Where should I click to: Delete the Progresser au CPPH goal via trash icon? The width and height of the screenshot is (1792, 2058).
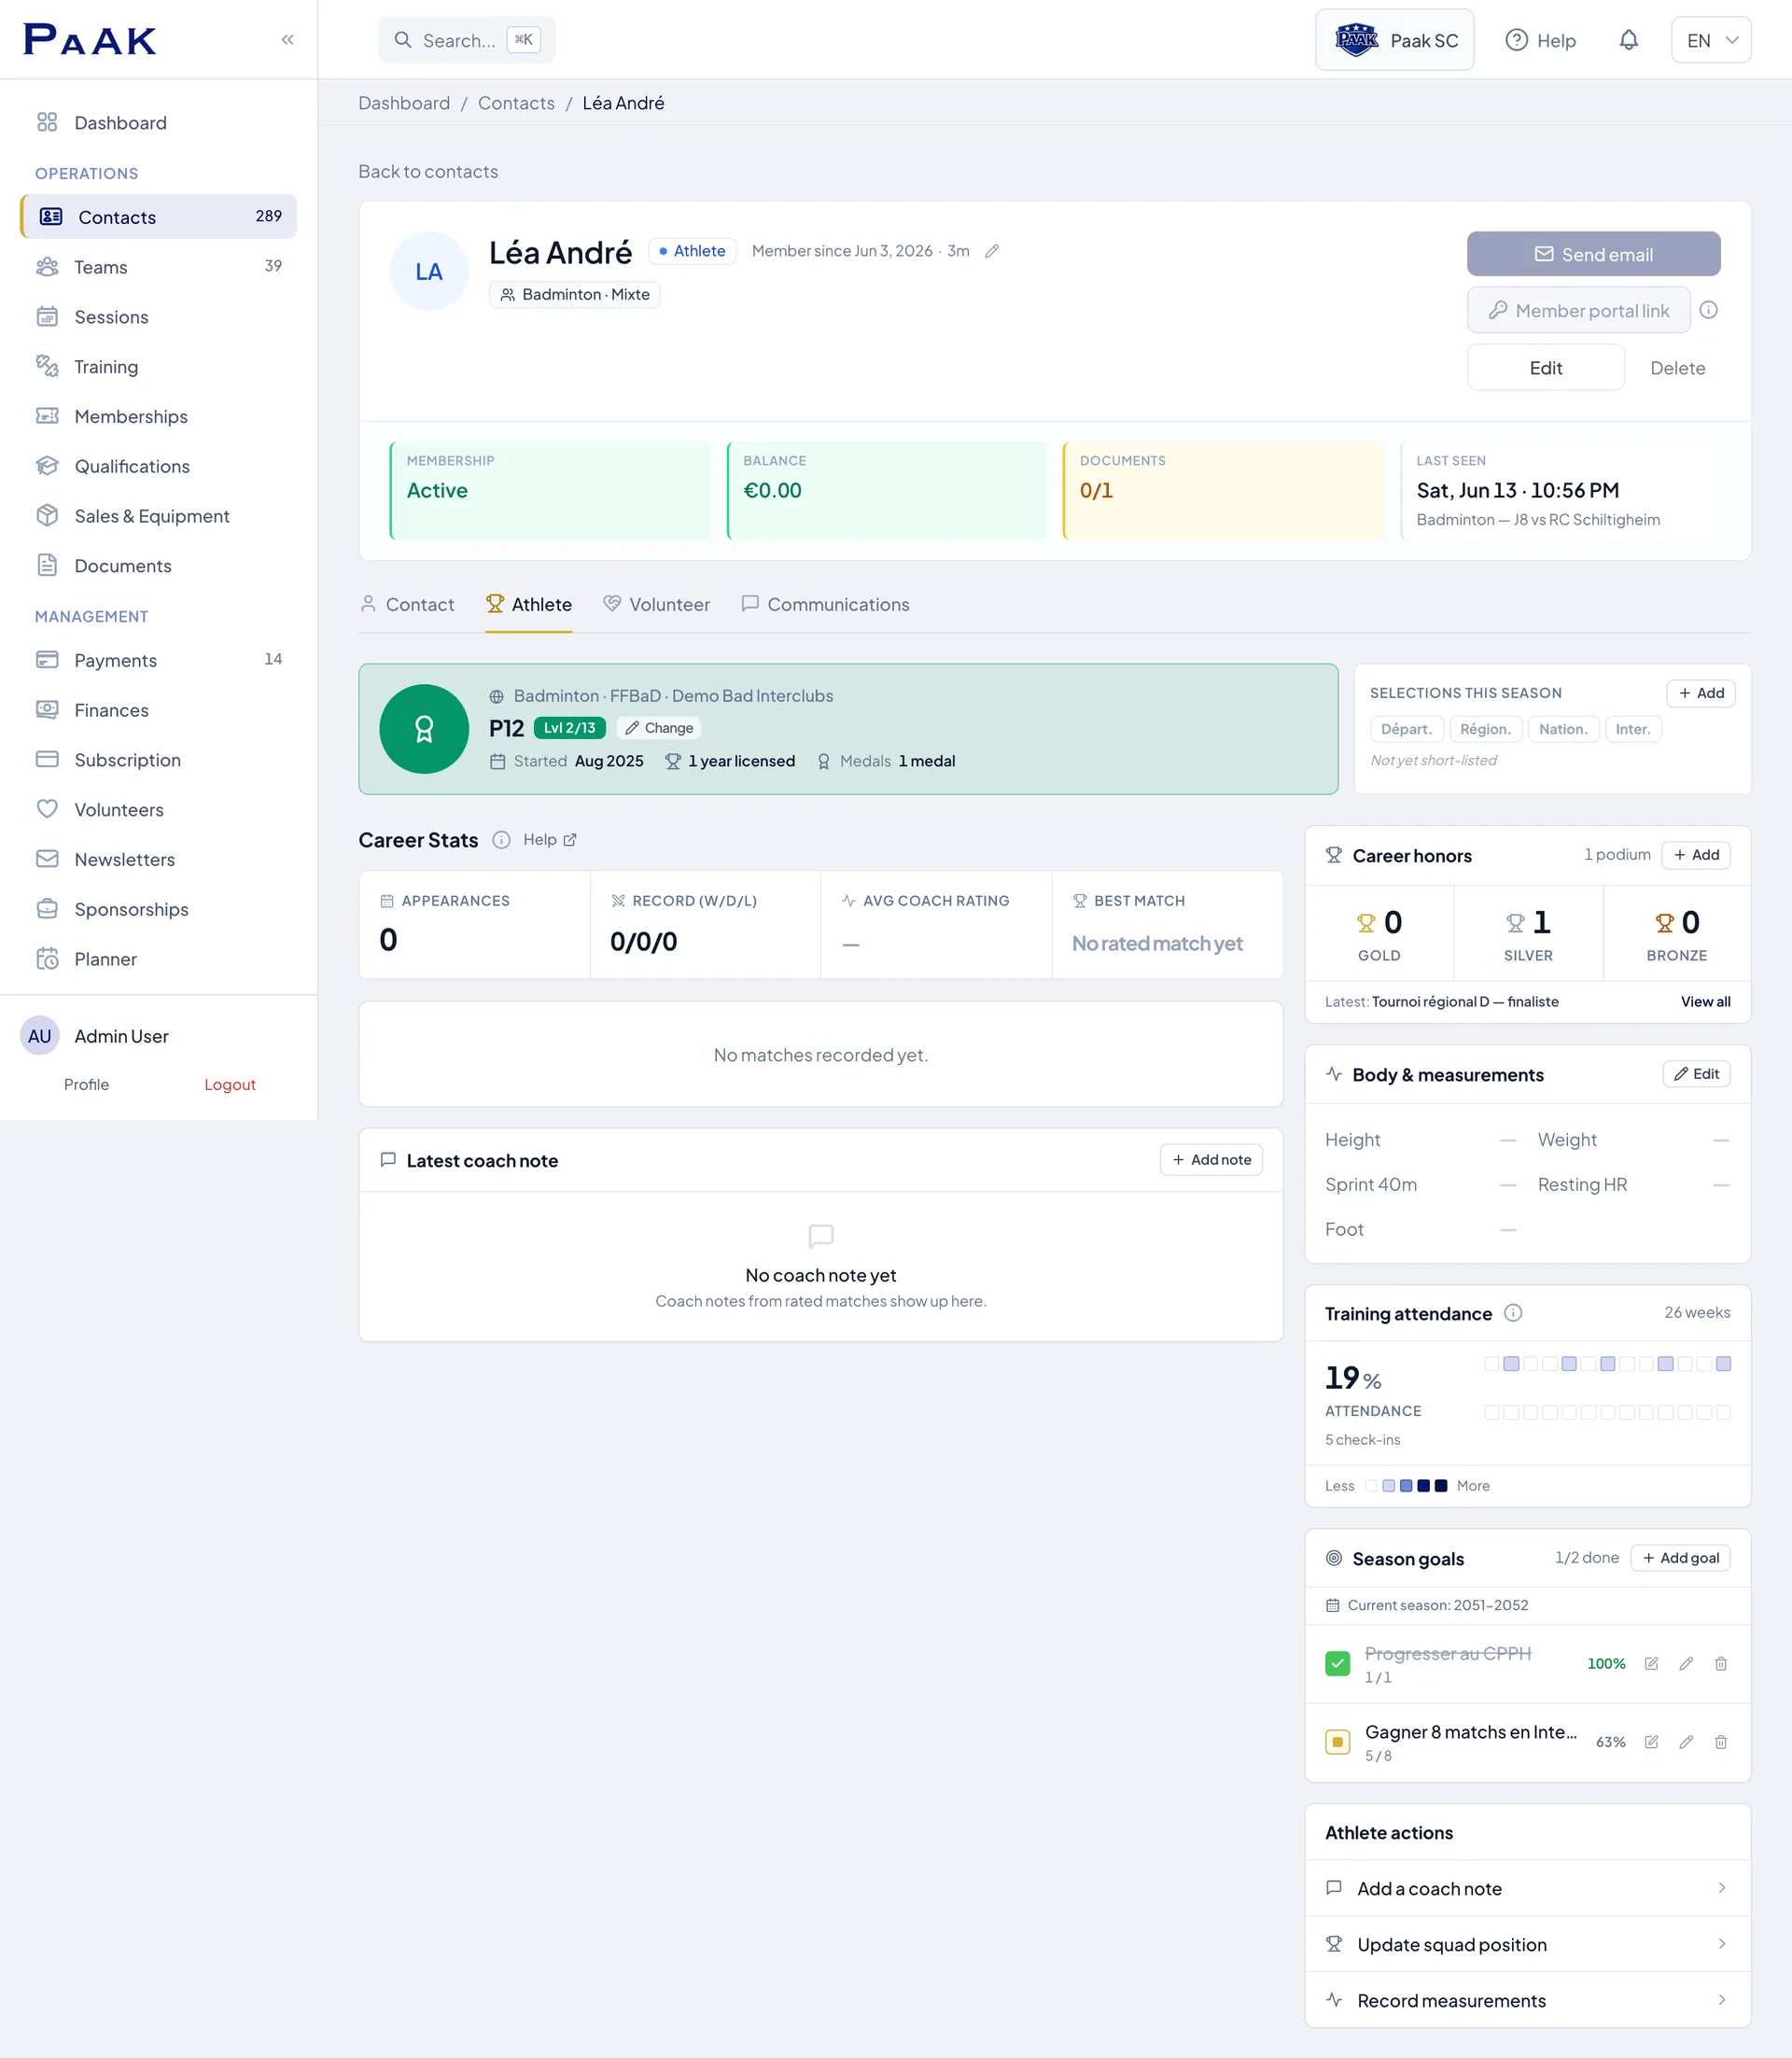[x=1720, y=1663]
